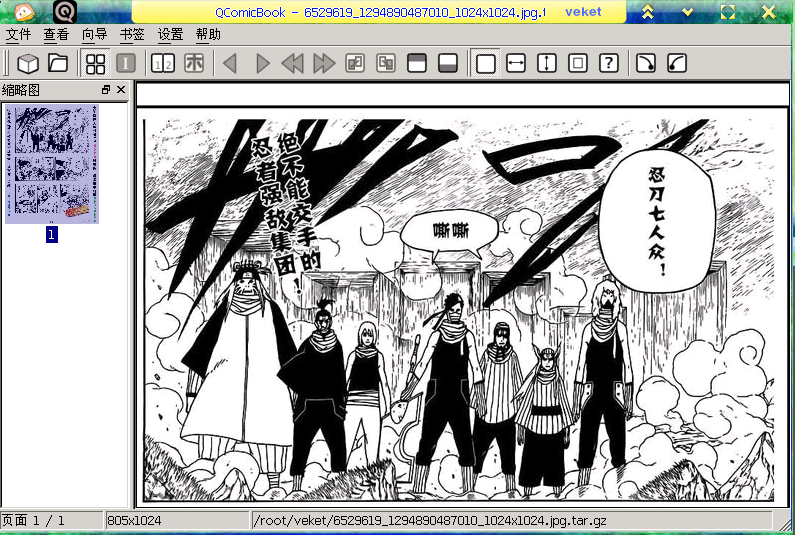Open the 设置 menu
The width and height of the screenshot is (795, 535).
tap(170, 34)
